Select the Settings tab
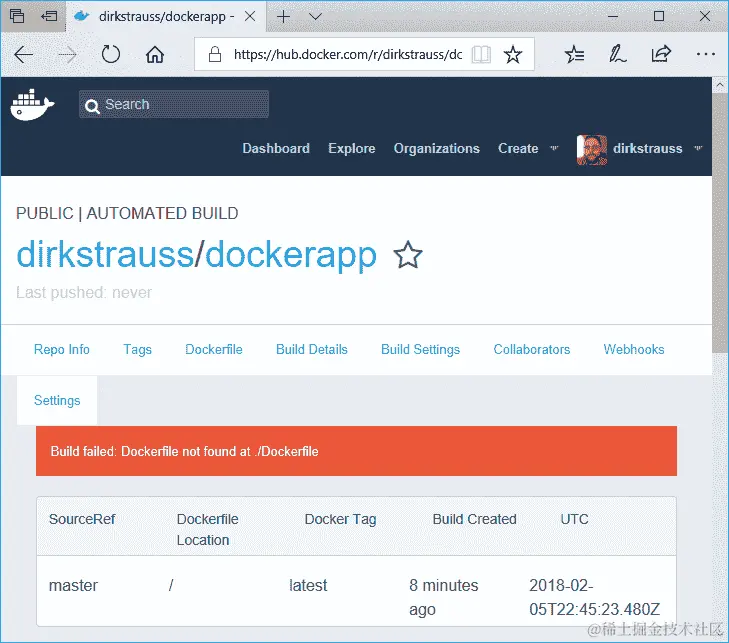This screenshot has width=729, height=643. coord(57,400)
